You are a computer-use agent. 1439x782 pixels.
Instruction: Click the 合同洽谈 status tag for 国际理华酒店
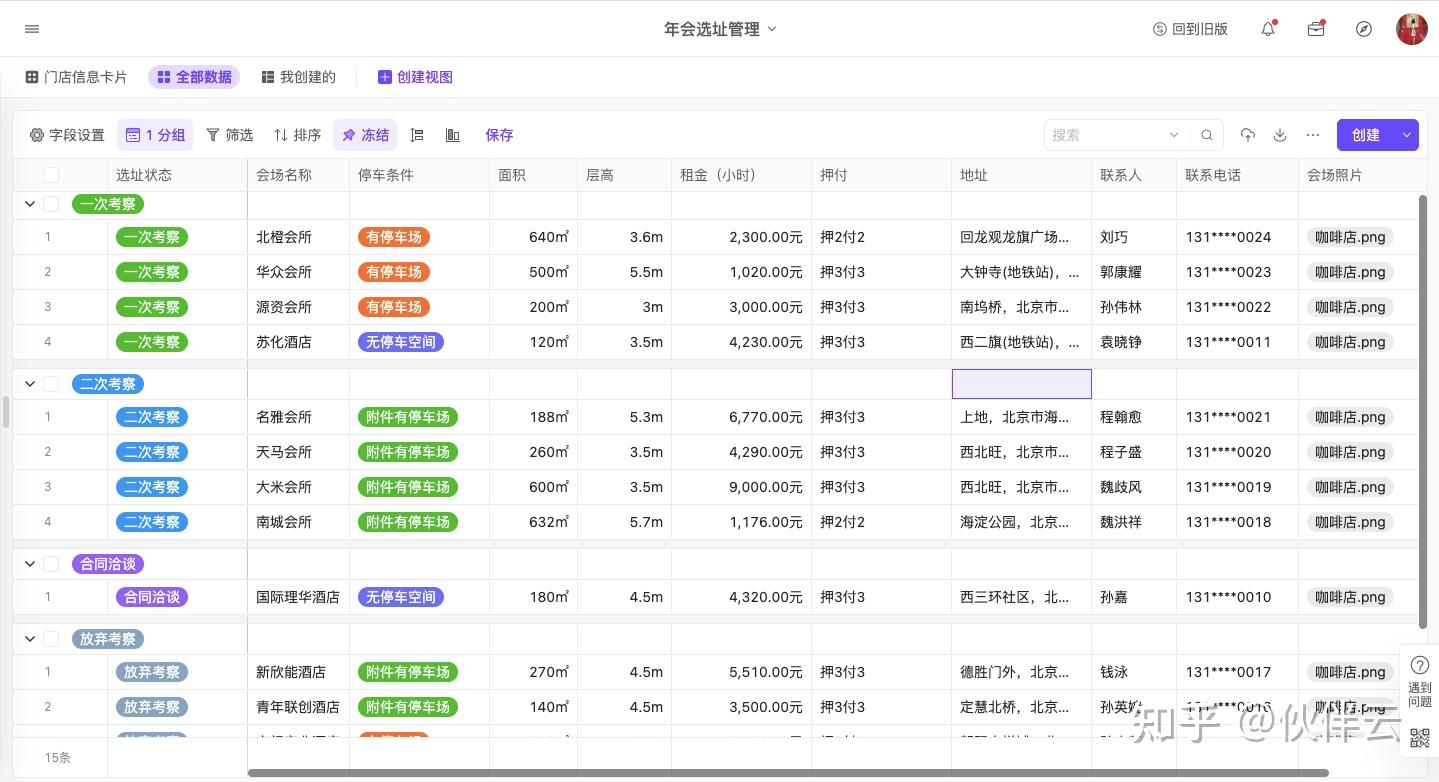[152, 597]
